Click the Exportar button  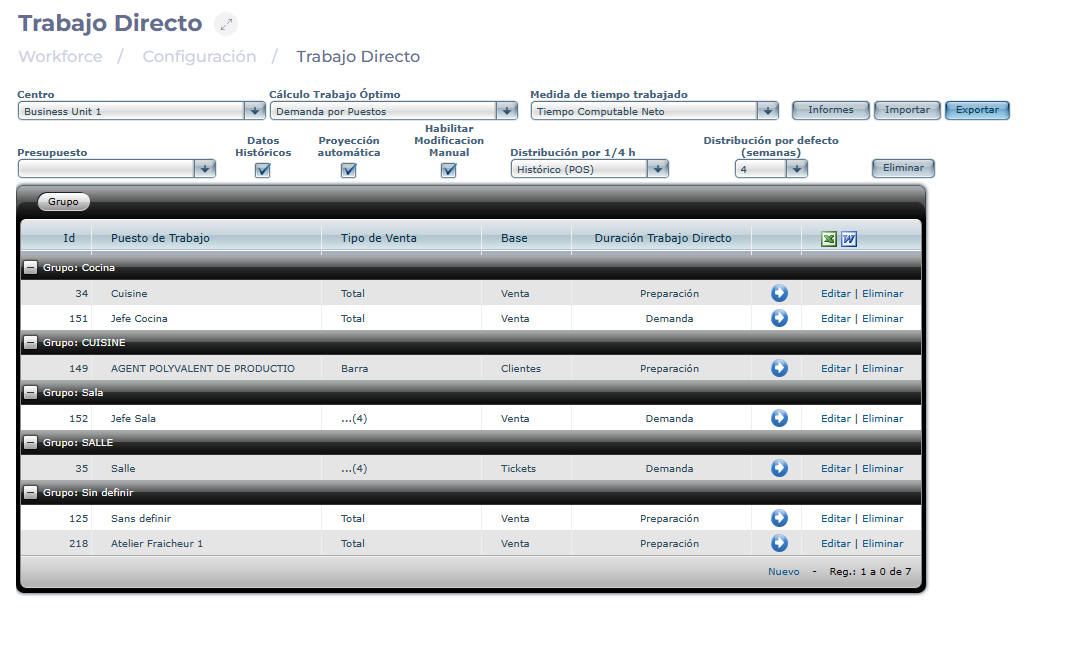pos(977,110)
